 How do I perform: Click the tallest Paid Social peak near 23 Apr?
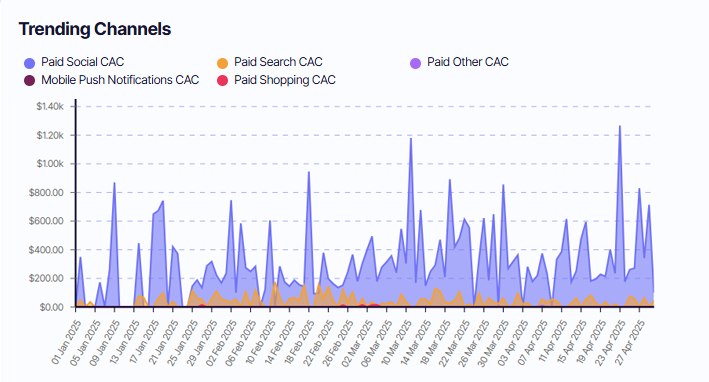click(619, 126)
